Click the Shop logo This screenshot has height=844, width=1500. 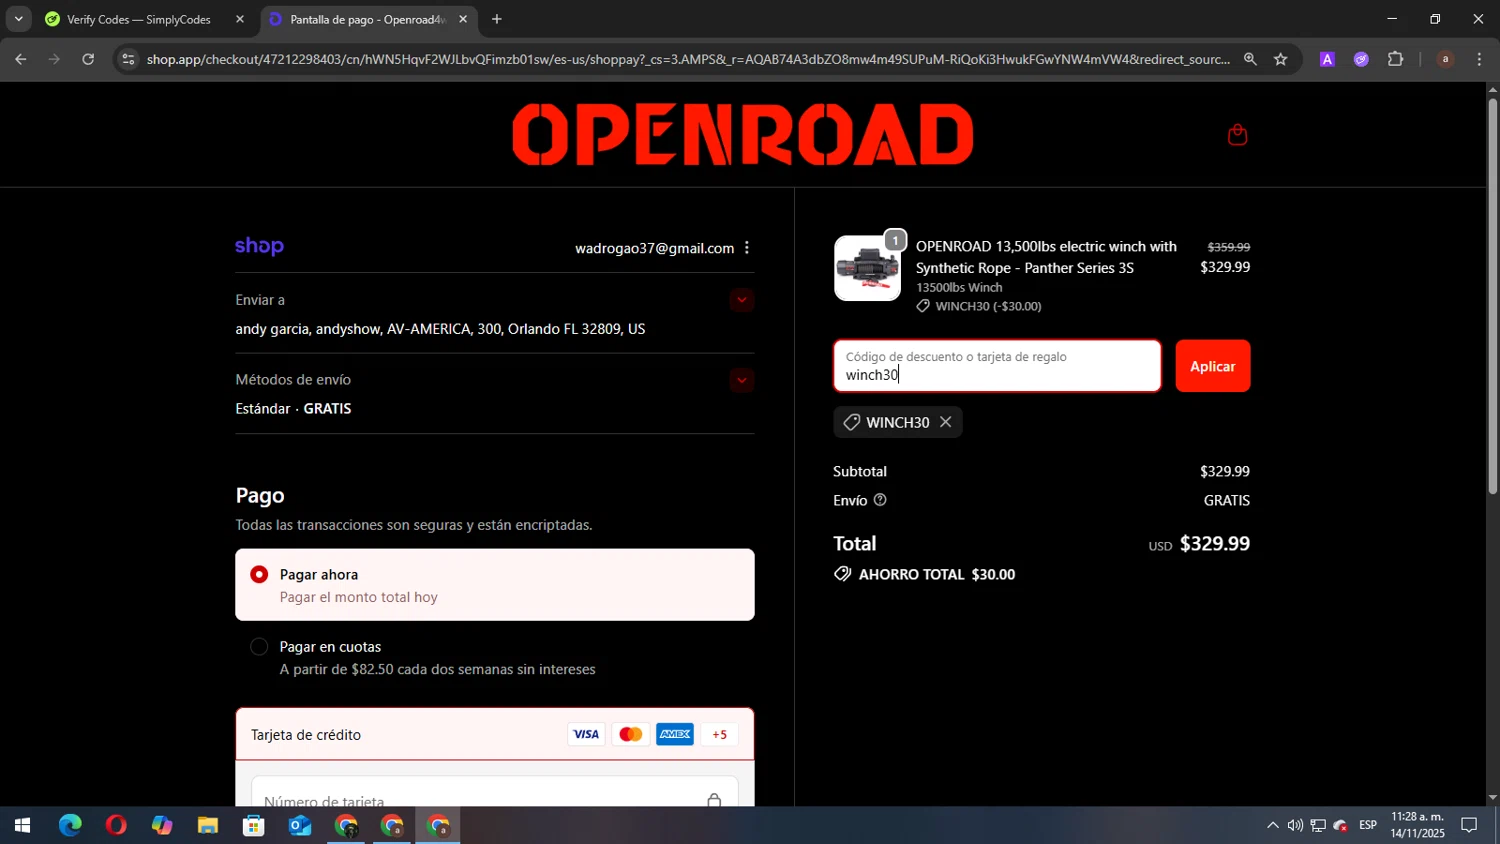tap(260, 247)
